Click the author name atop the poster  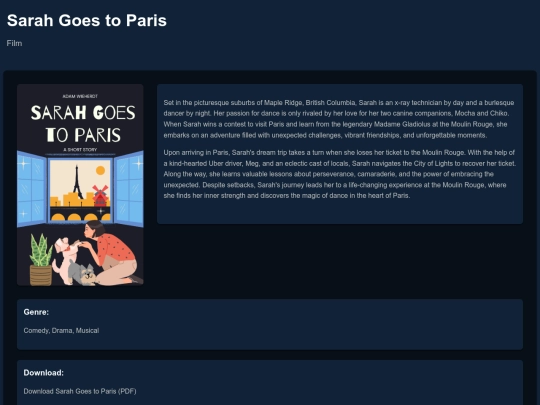[80, 96]
